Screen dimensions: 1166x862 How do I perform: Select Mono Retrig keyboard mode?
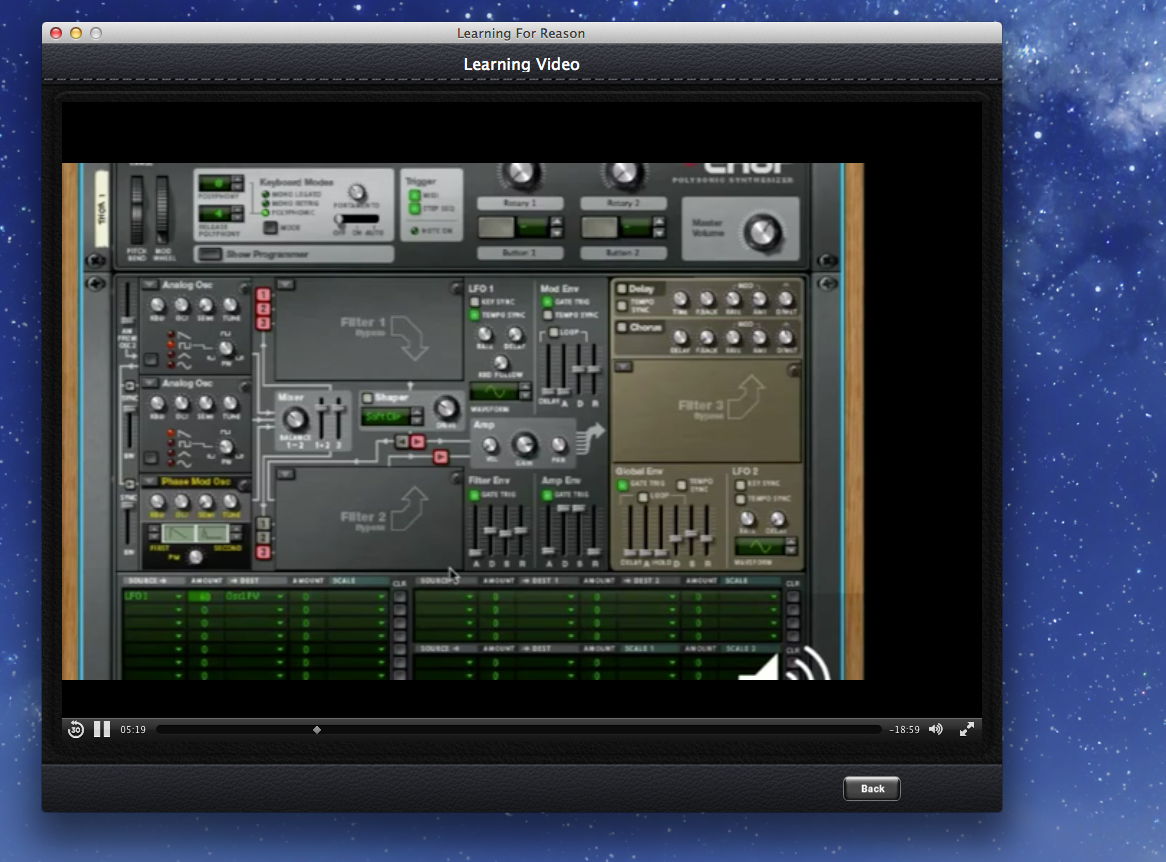(265, 203)
